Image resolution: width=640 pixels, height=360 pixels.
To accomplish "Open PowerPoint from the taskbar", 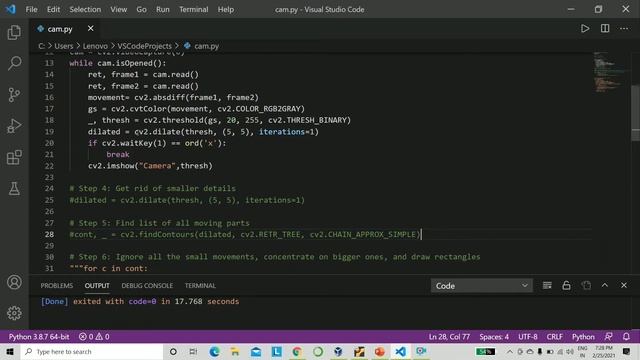I will [380, 351].
